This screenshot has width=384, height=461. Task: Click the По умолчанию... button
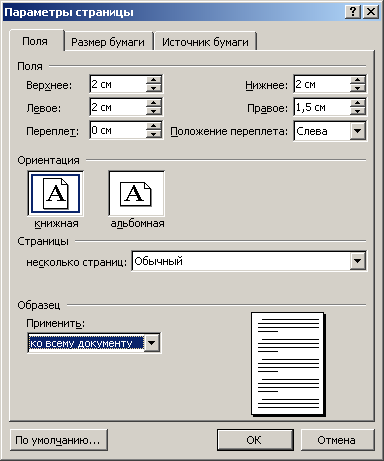coord(58,440)
